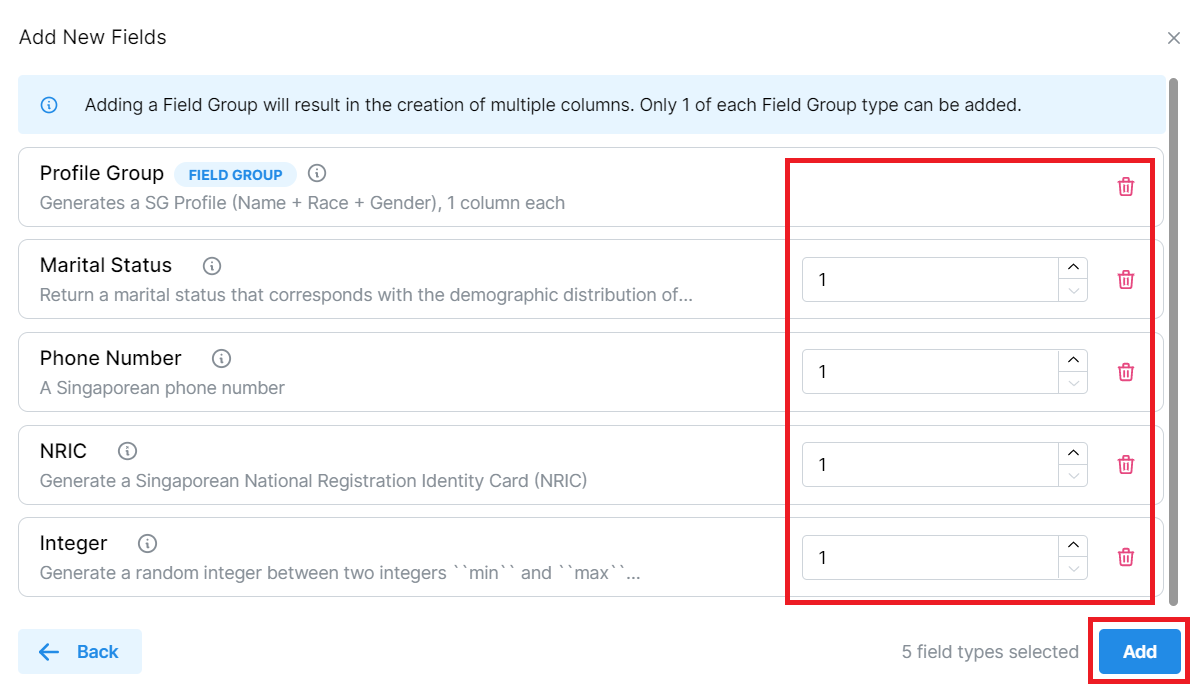1198x692 pixels.
Task: Increment Phone Number quantity
Action: [1073, 360]
